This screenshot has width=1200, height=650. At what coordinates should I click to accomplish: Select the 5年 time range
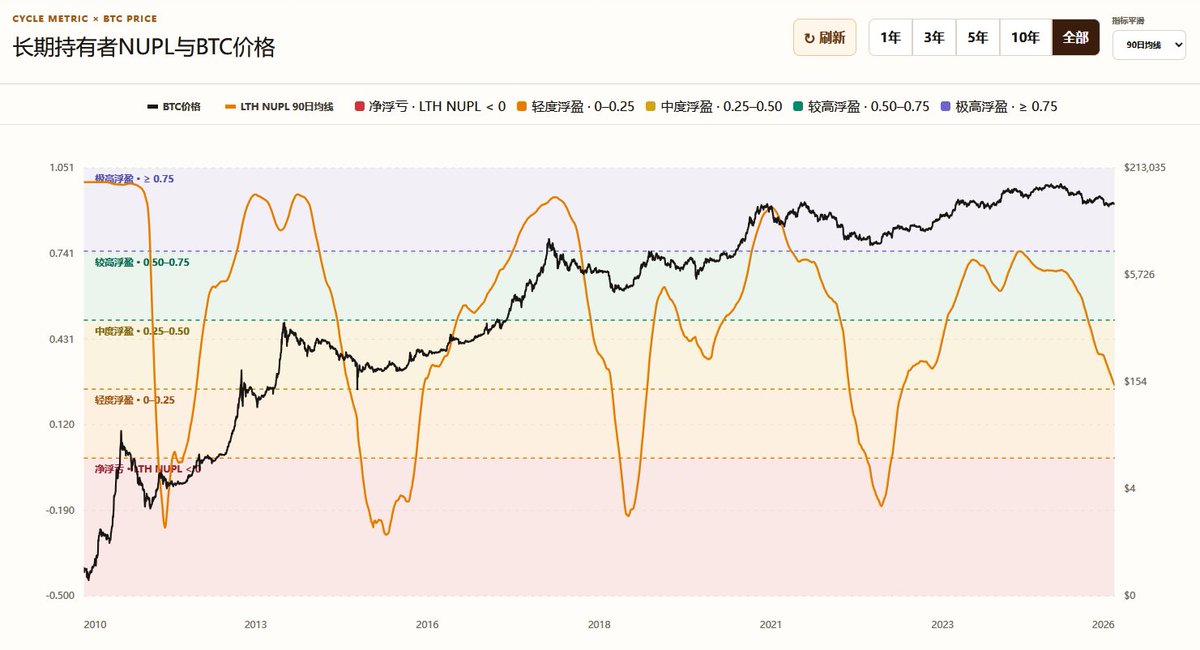coord(978,38)
